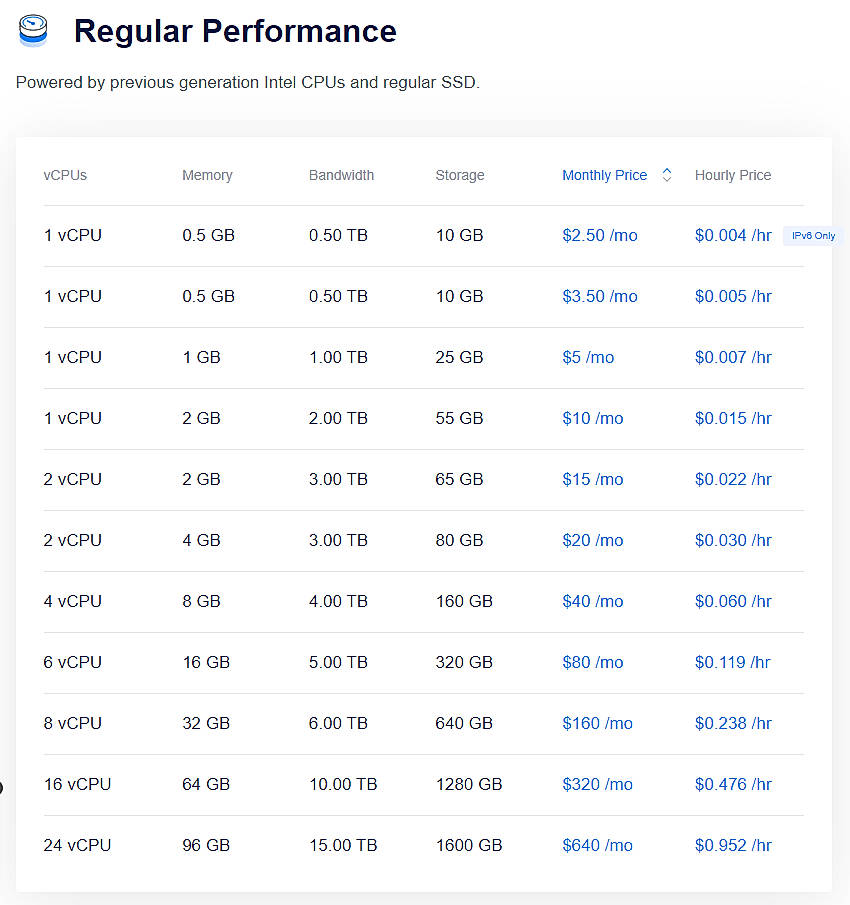Click the 4 vCPU cell
The width and height of the screenshot is (850, 905).
pos(72,601)
